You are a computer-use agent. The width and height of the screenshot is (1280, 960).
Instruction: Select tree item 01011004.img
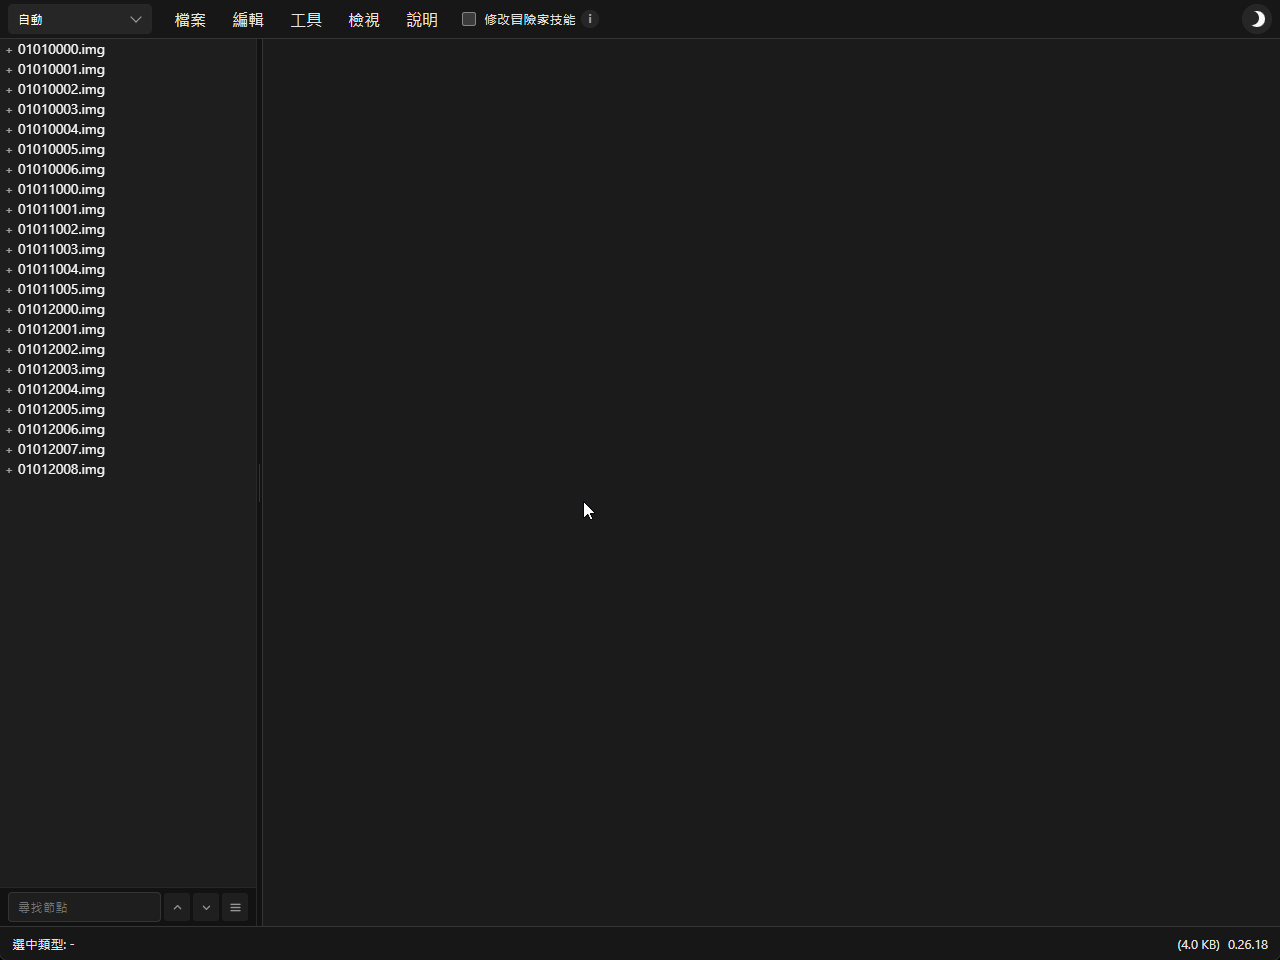tap(61, 269)
